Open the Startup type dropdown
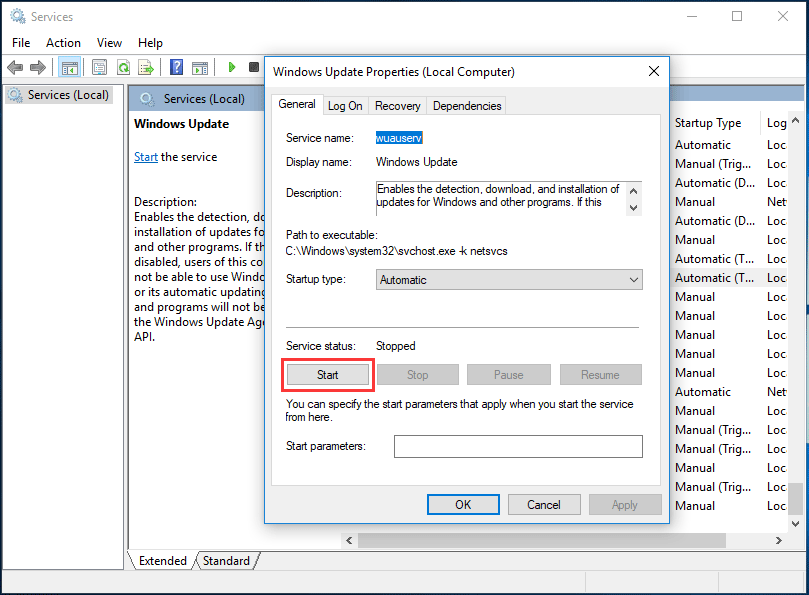809x595 pixels. 509,280
